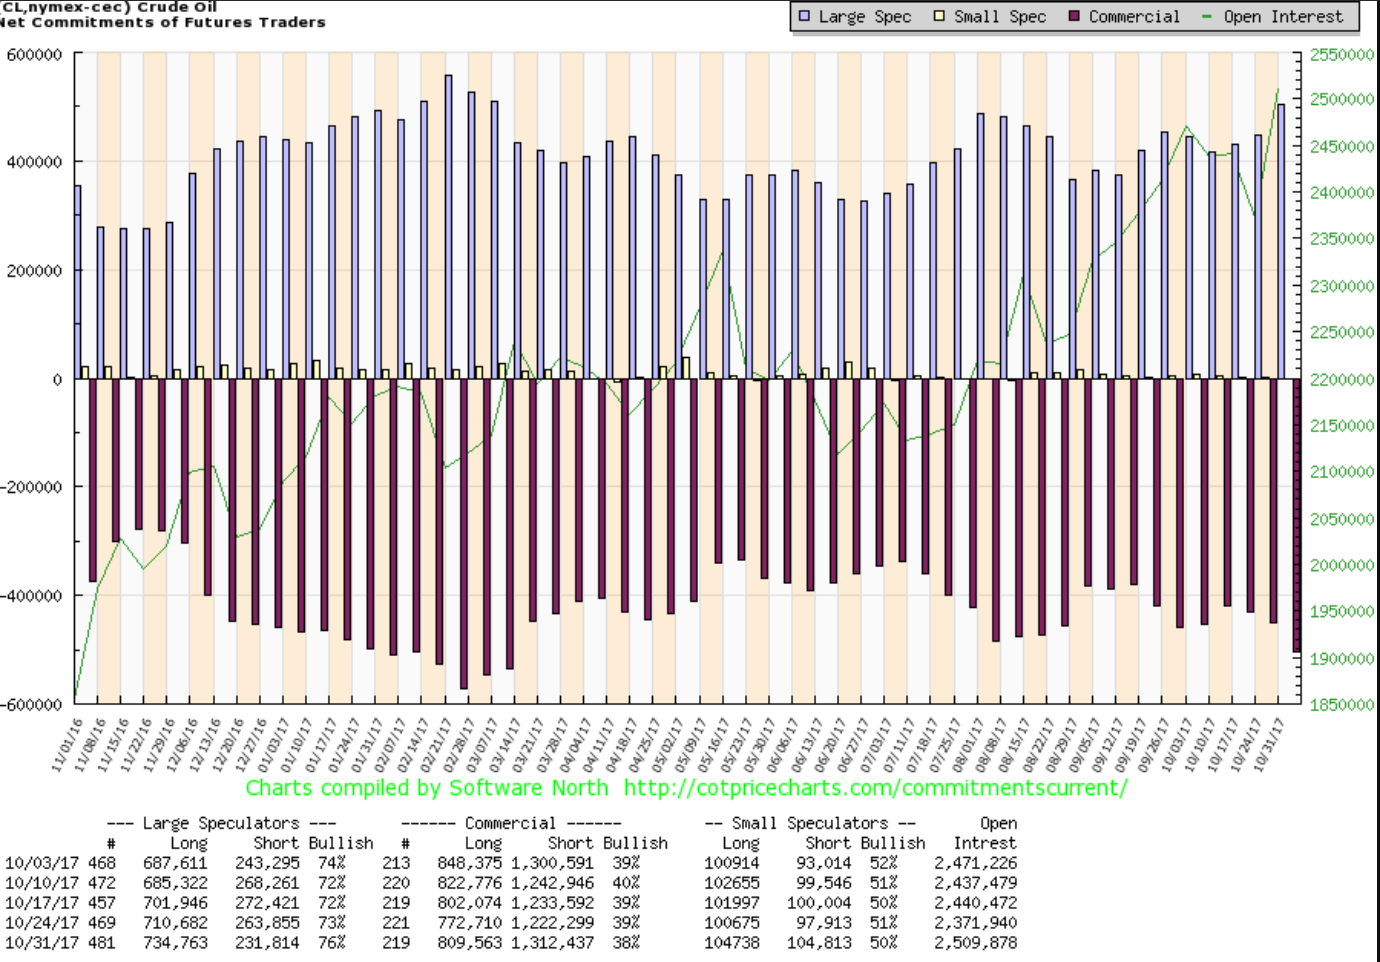Click the 2200000 right axis label
This screenshot has height=962, width=1380.
point(1342,380)
